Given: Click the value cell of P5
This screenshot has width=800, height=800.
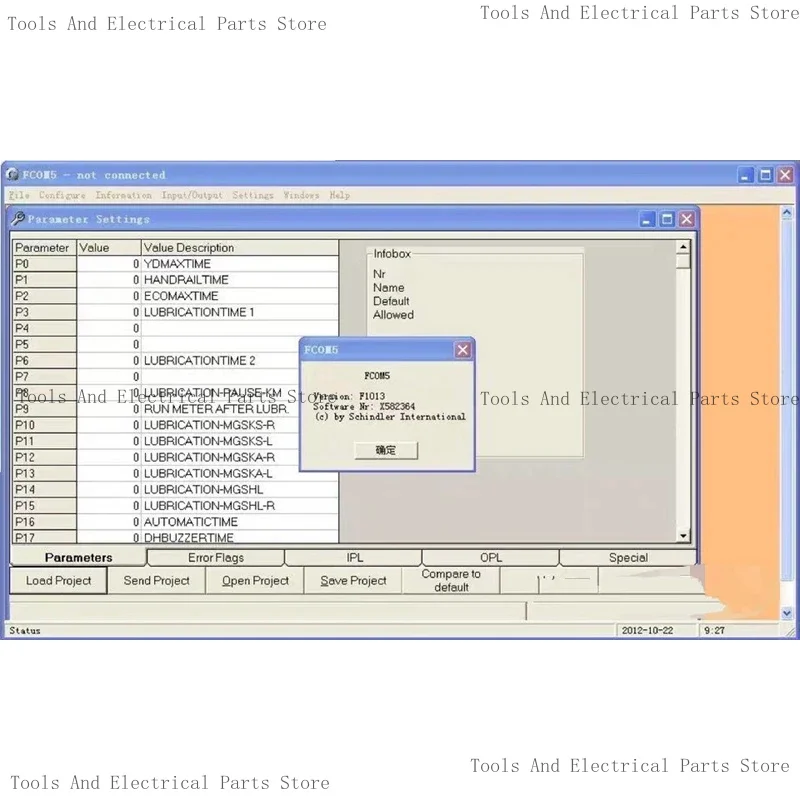Looking at the screenshot, I should (x=109, y=344).
